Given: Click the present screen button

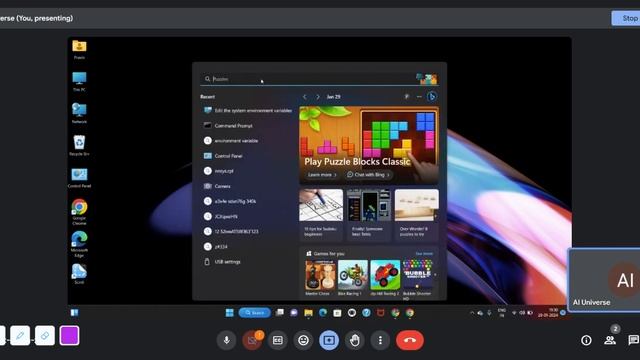Looking at the screenshot, I should point(329,340).
